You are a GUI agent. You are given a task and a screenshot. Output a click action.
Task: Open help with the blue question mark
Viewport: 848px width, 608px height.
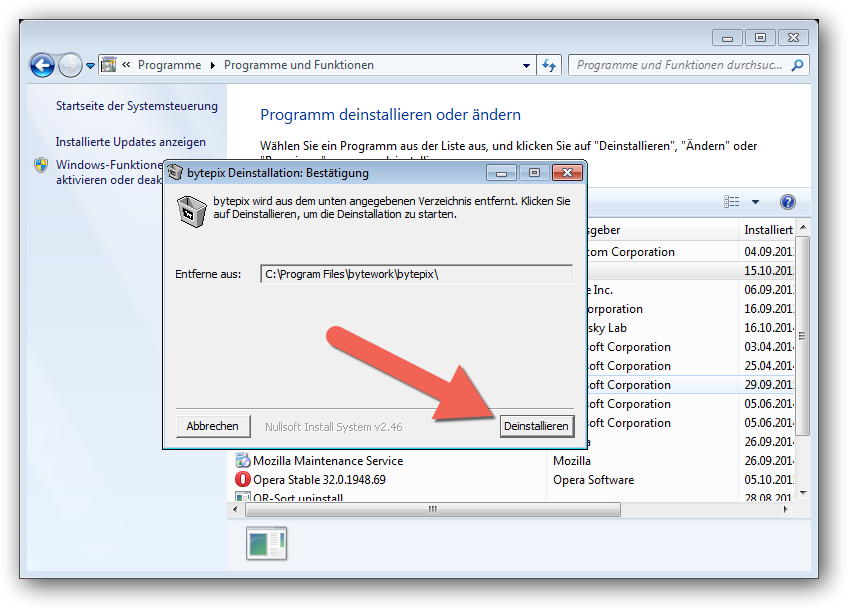(788, 202)
